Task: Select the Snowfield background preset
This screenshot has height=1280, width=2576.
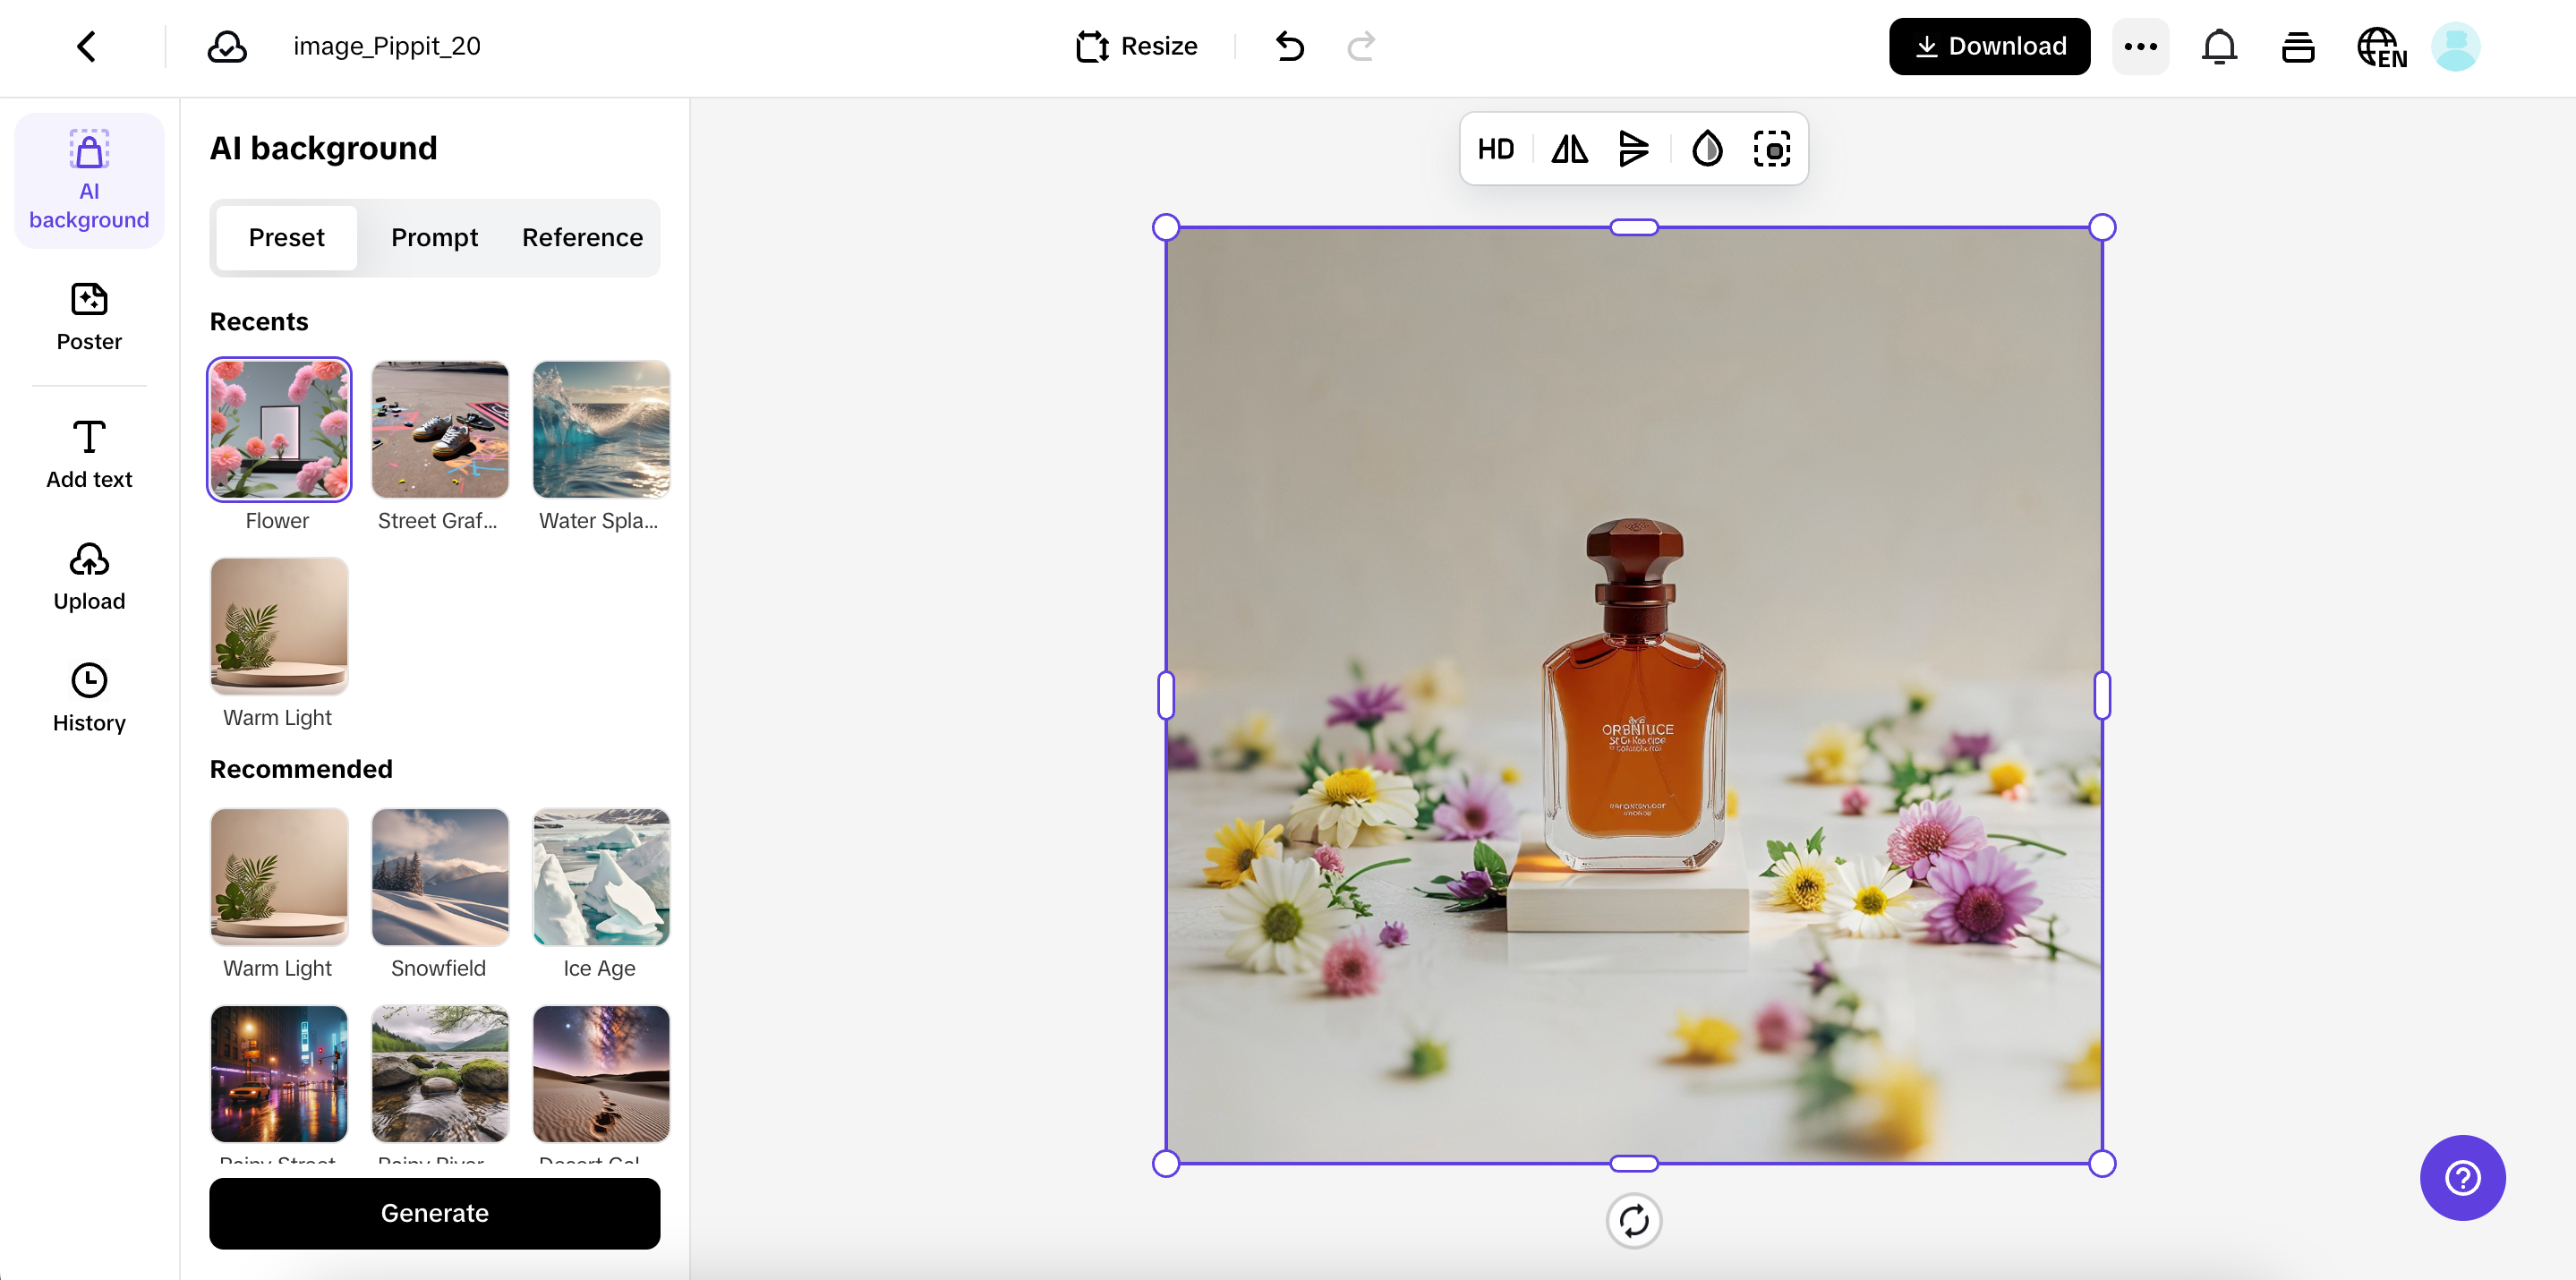Action: 439,877
